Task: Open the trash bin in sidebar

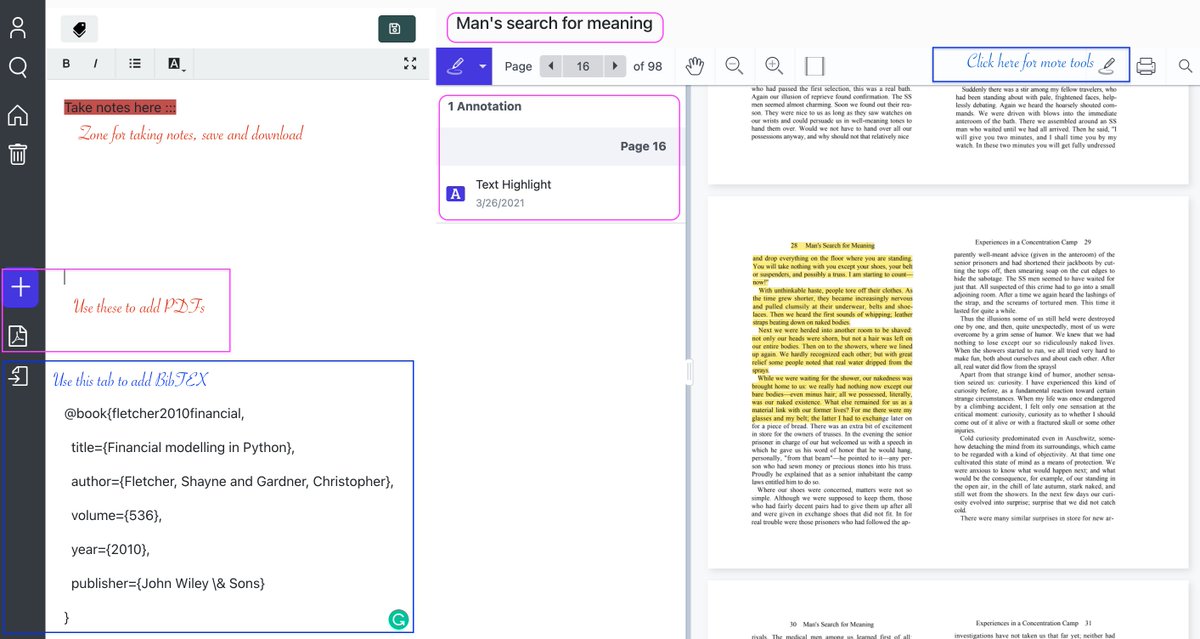Action: coord(18,154)
